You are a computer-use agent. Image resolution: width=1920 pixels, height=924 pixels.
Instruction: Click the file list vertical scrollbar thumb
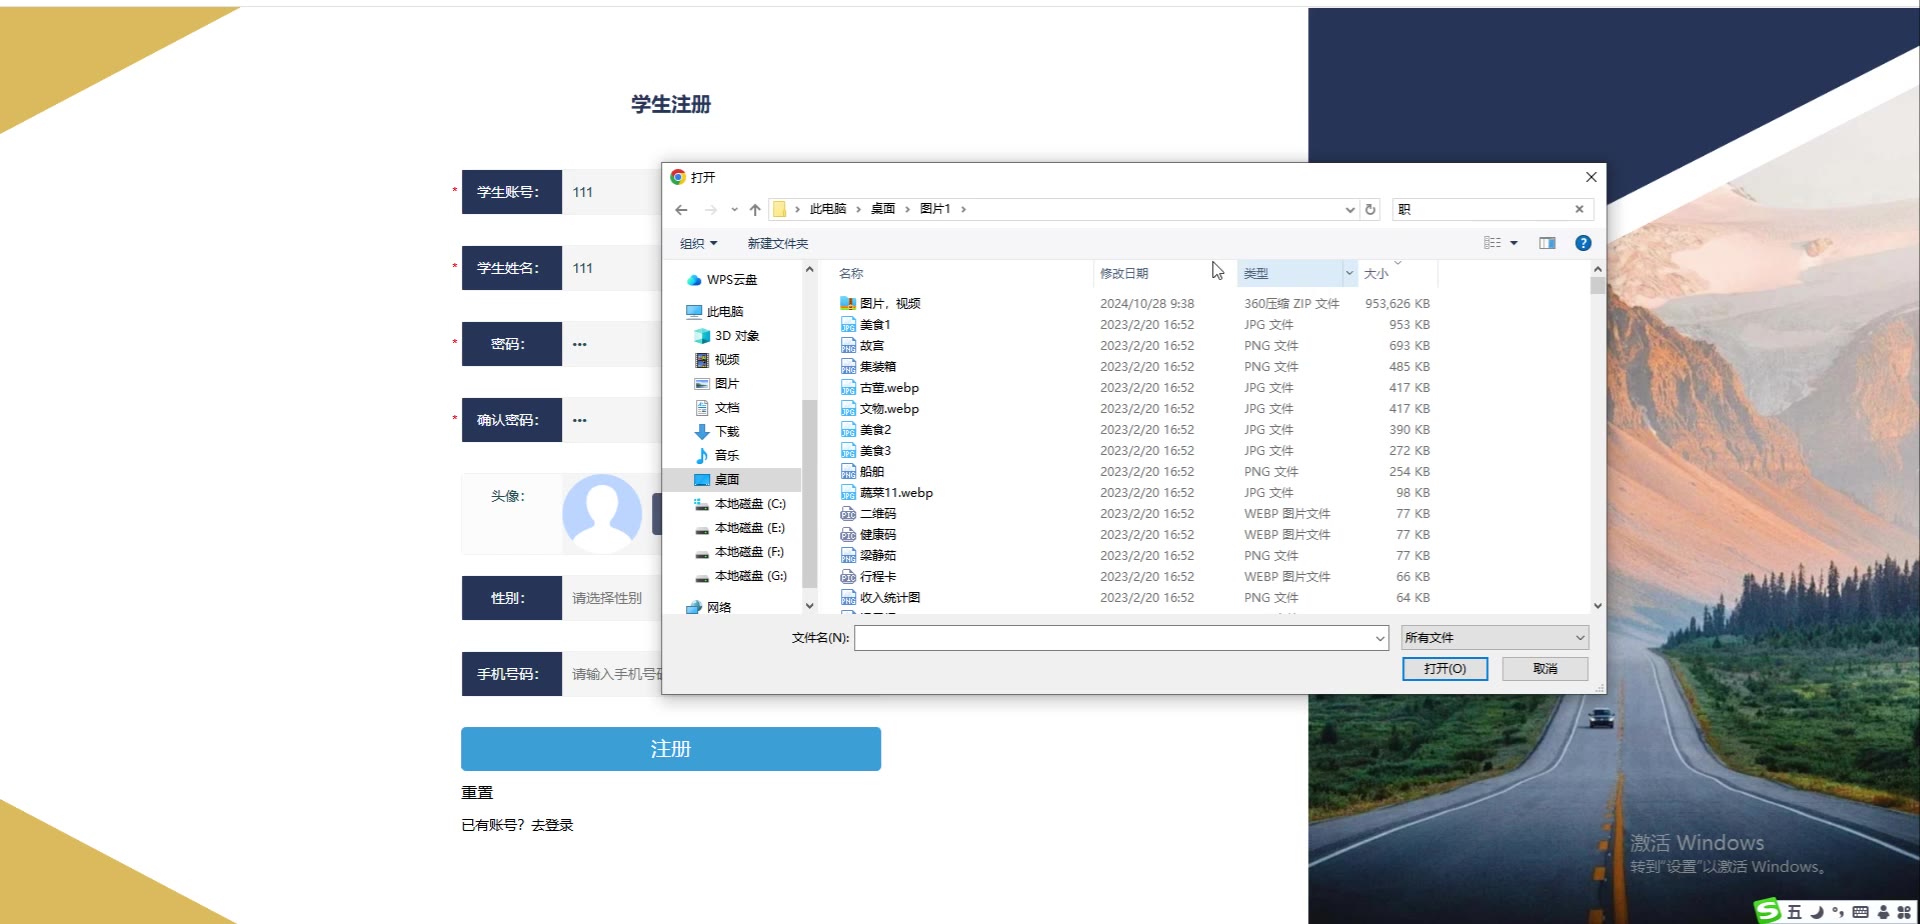click(x=1597, y=285)
